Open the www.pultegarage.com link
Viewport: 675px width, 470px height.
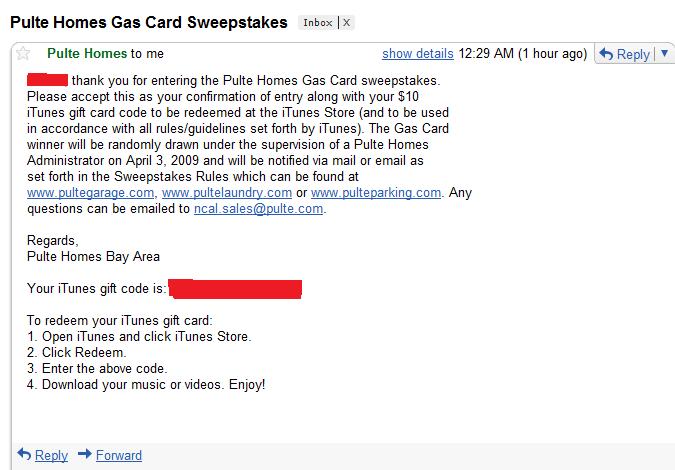91,192
